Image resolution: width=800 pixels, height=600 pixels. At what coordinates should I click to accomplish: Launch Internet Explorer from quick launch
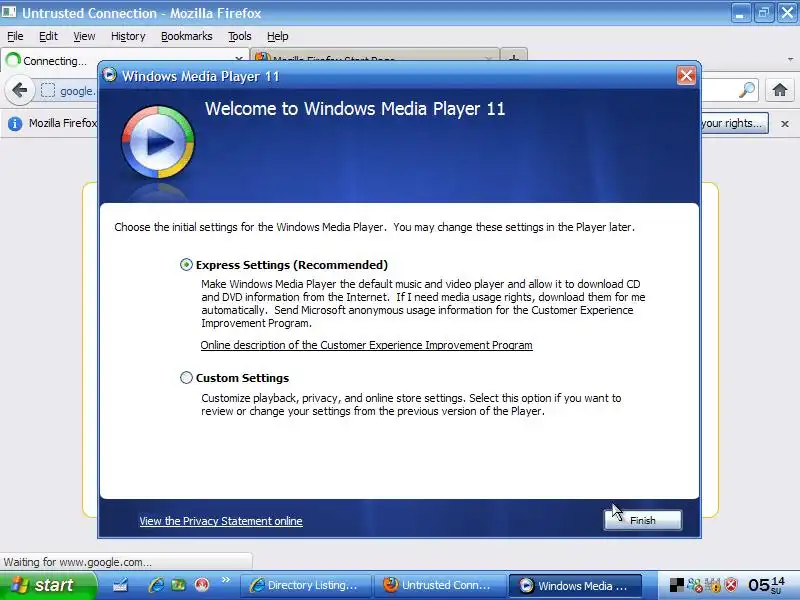coord(156,585)
